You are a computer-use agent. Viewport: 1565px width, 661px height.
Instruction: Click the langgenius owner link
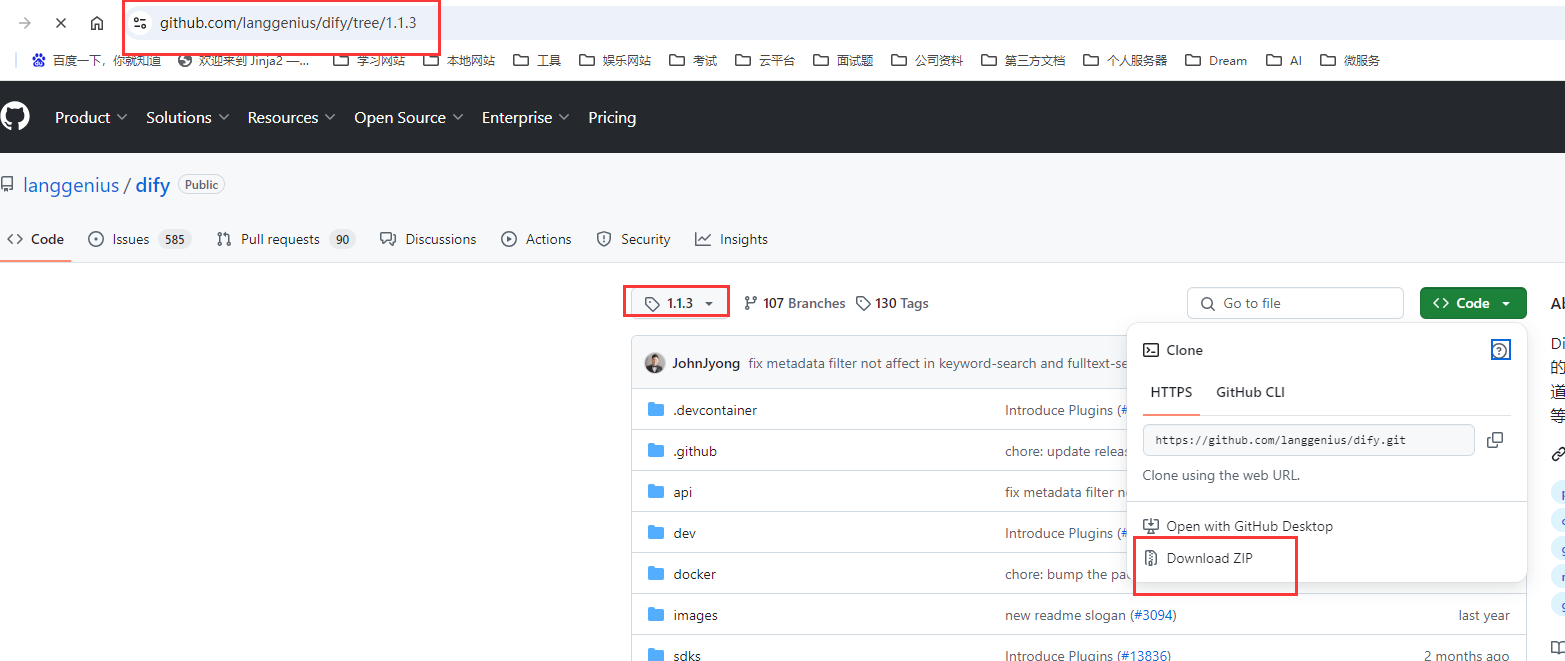71,185
